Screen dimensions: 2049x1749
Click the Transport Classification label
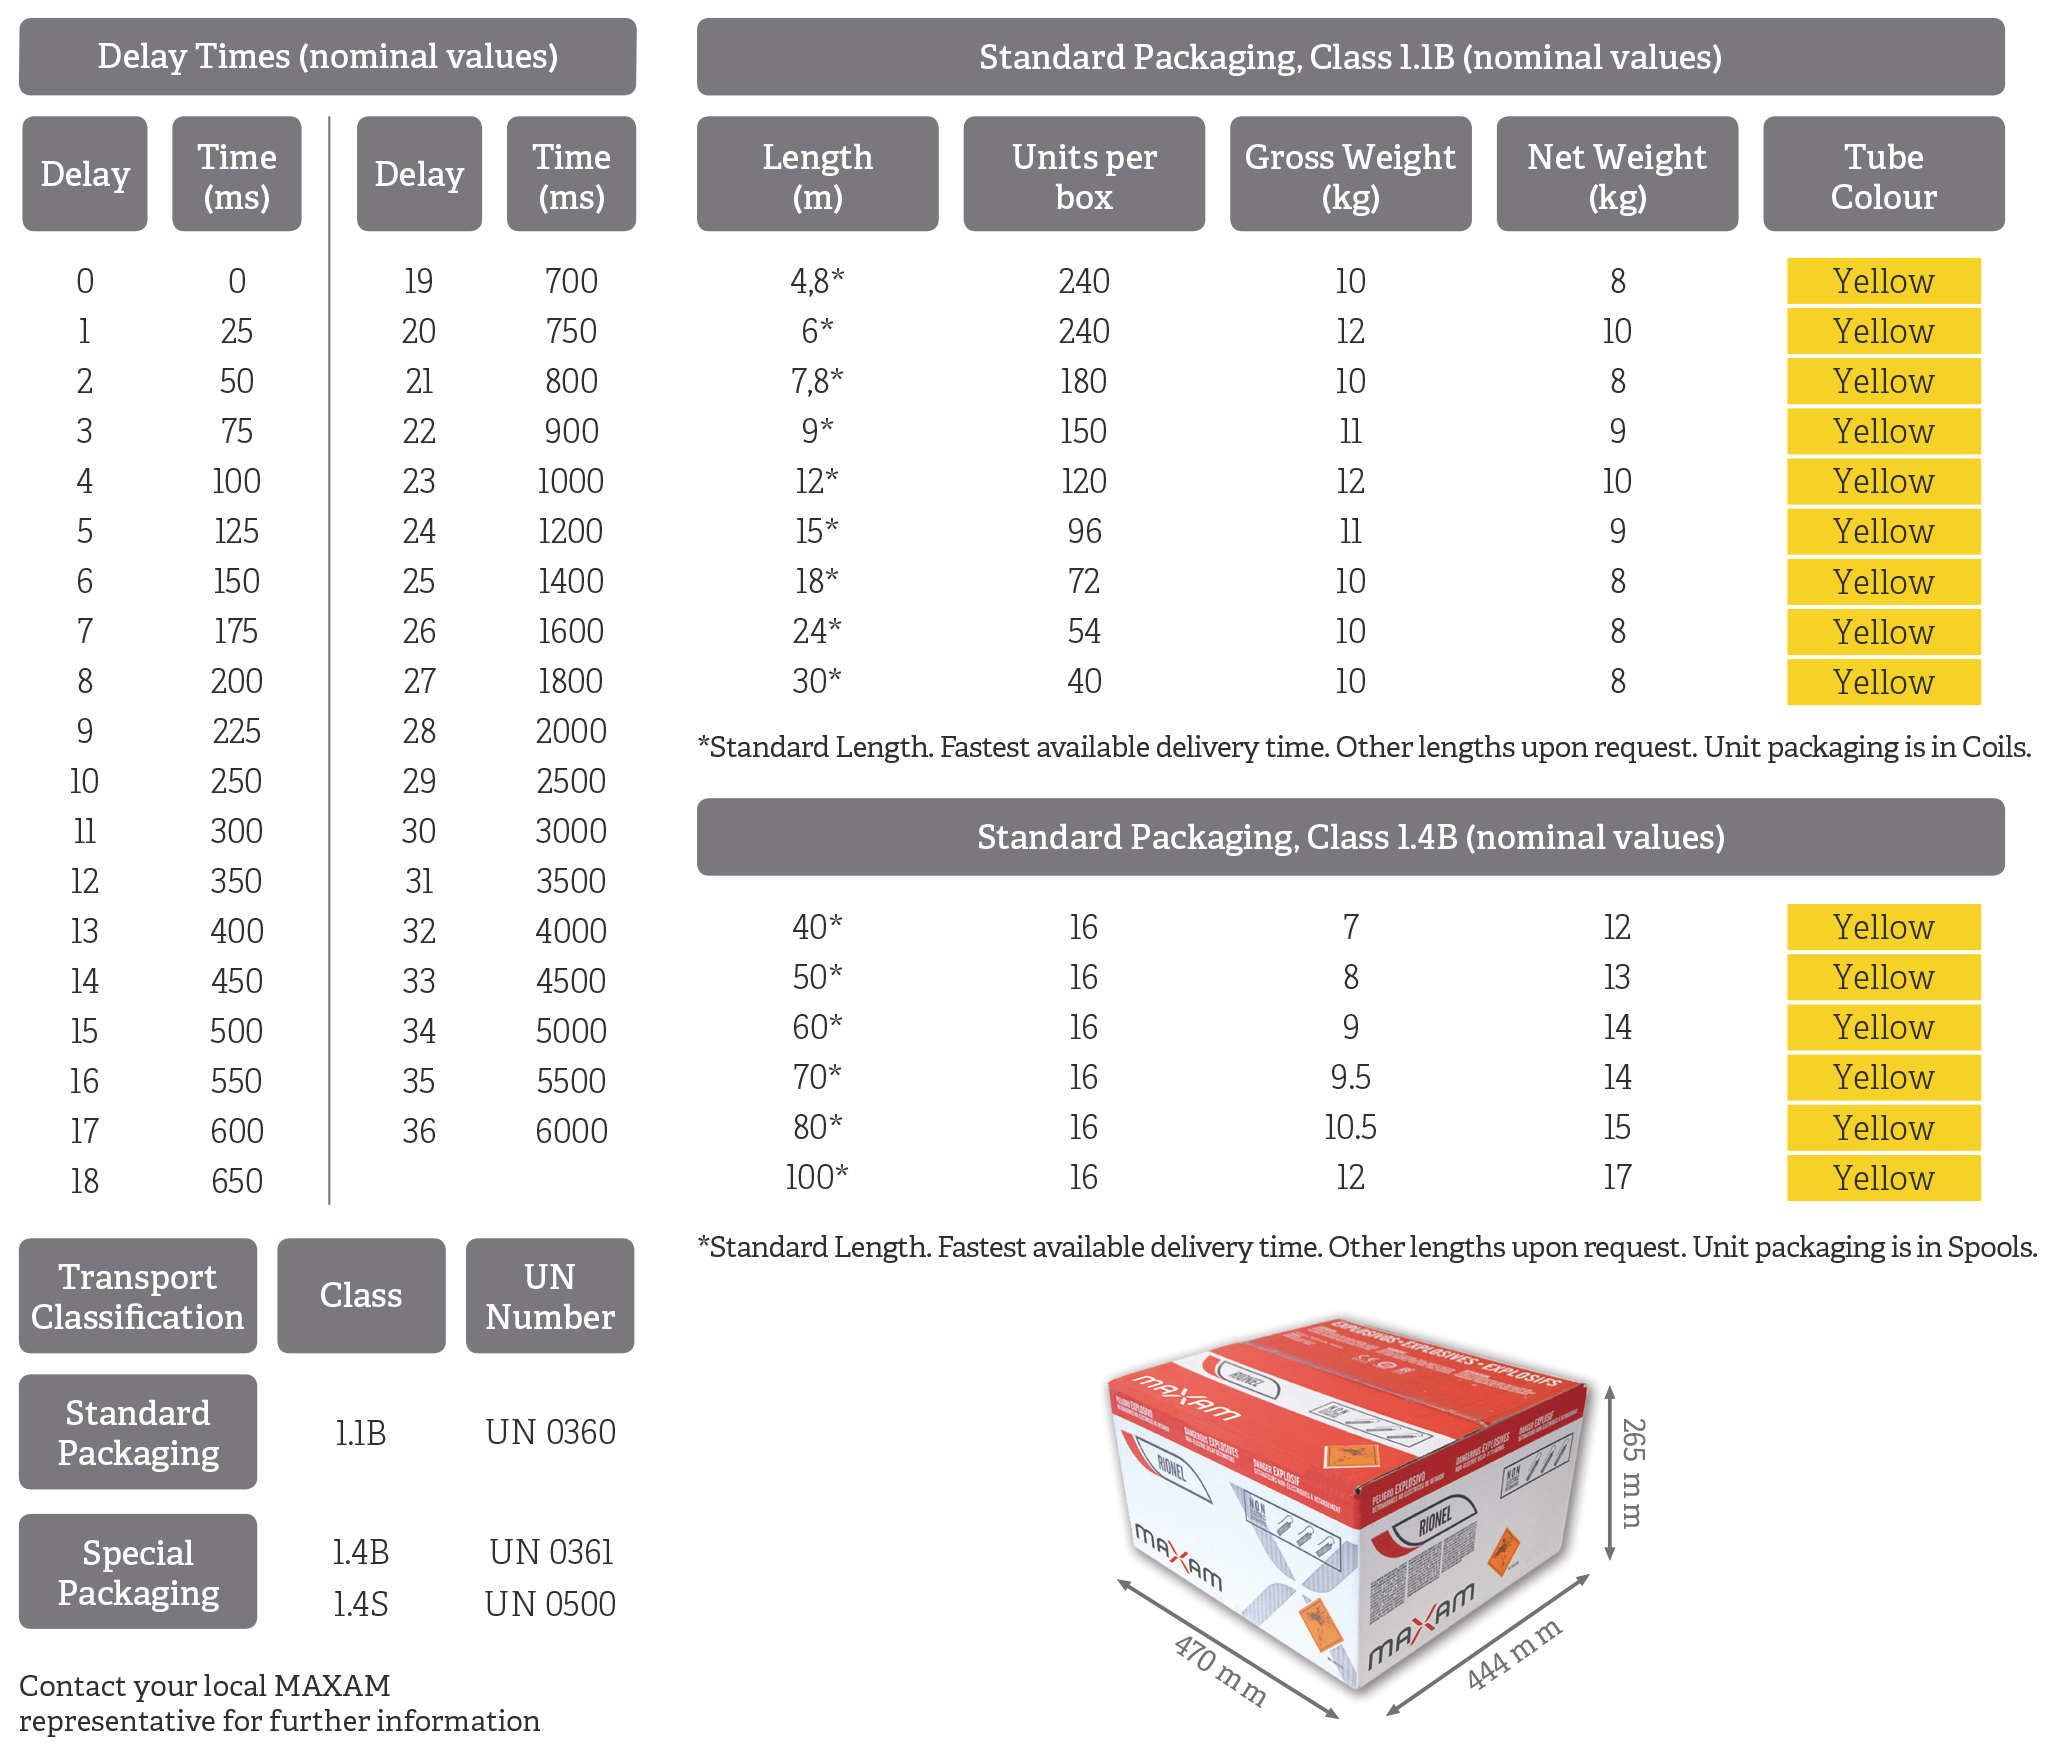click(x=138, y=1296)
